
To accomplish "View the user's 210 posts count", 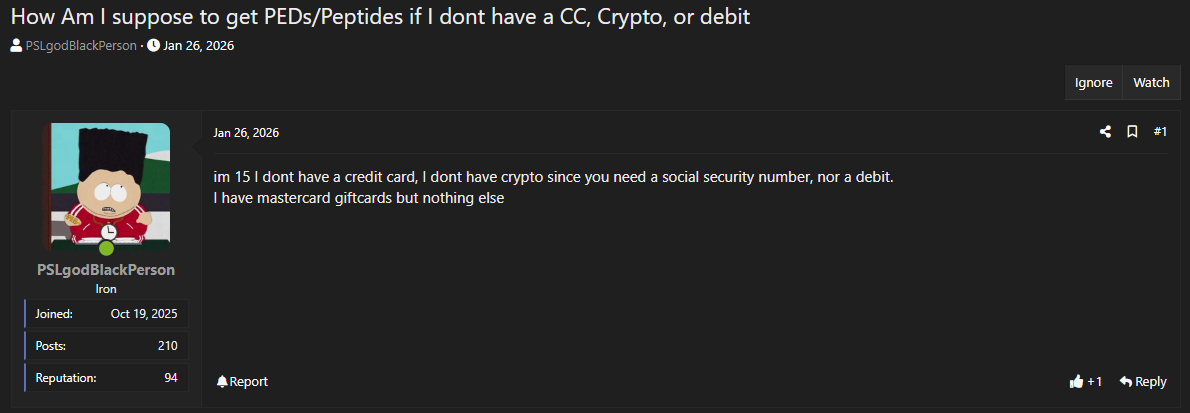I will click(x=167, y=345).
